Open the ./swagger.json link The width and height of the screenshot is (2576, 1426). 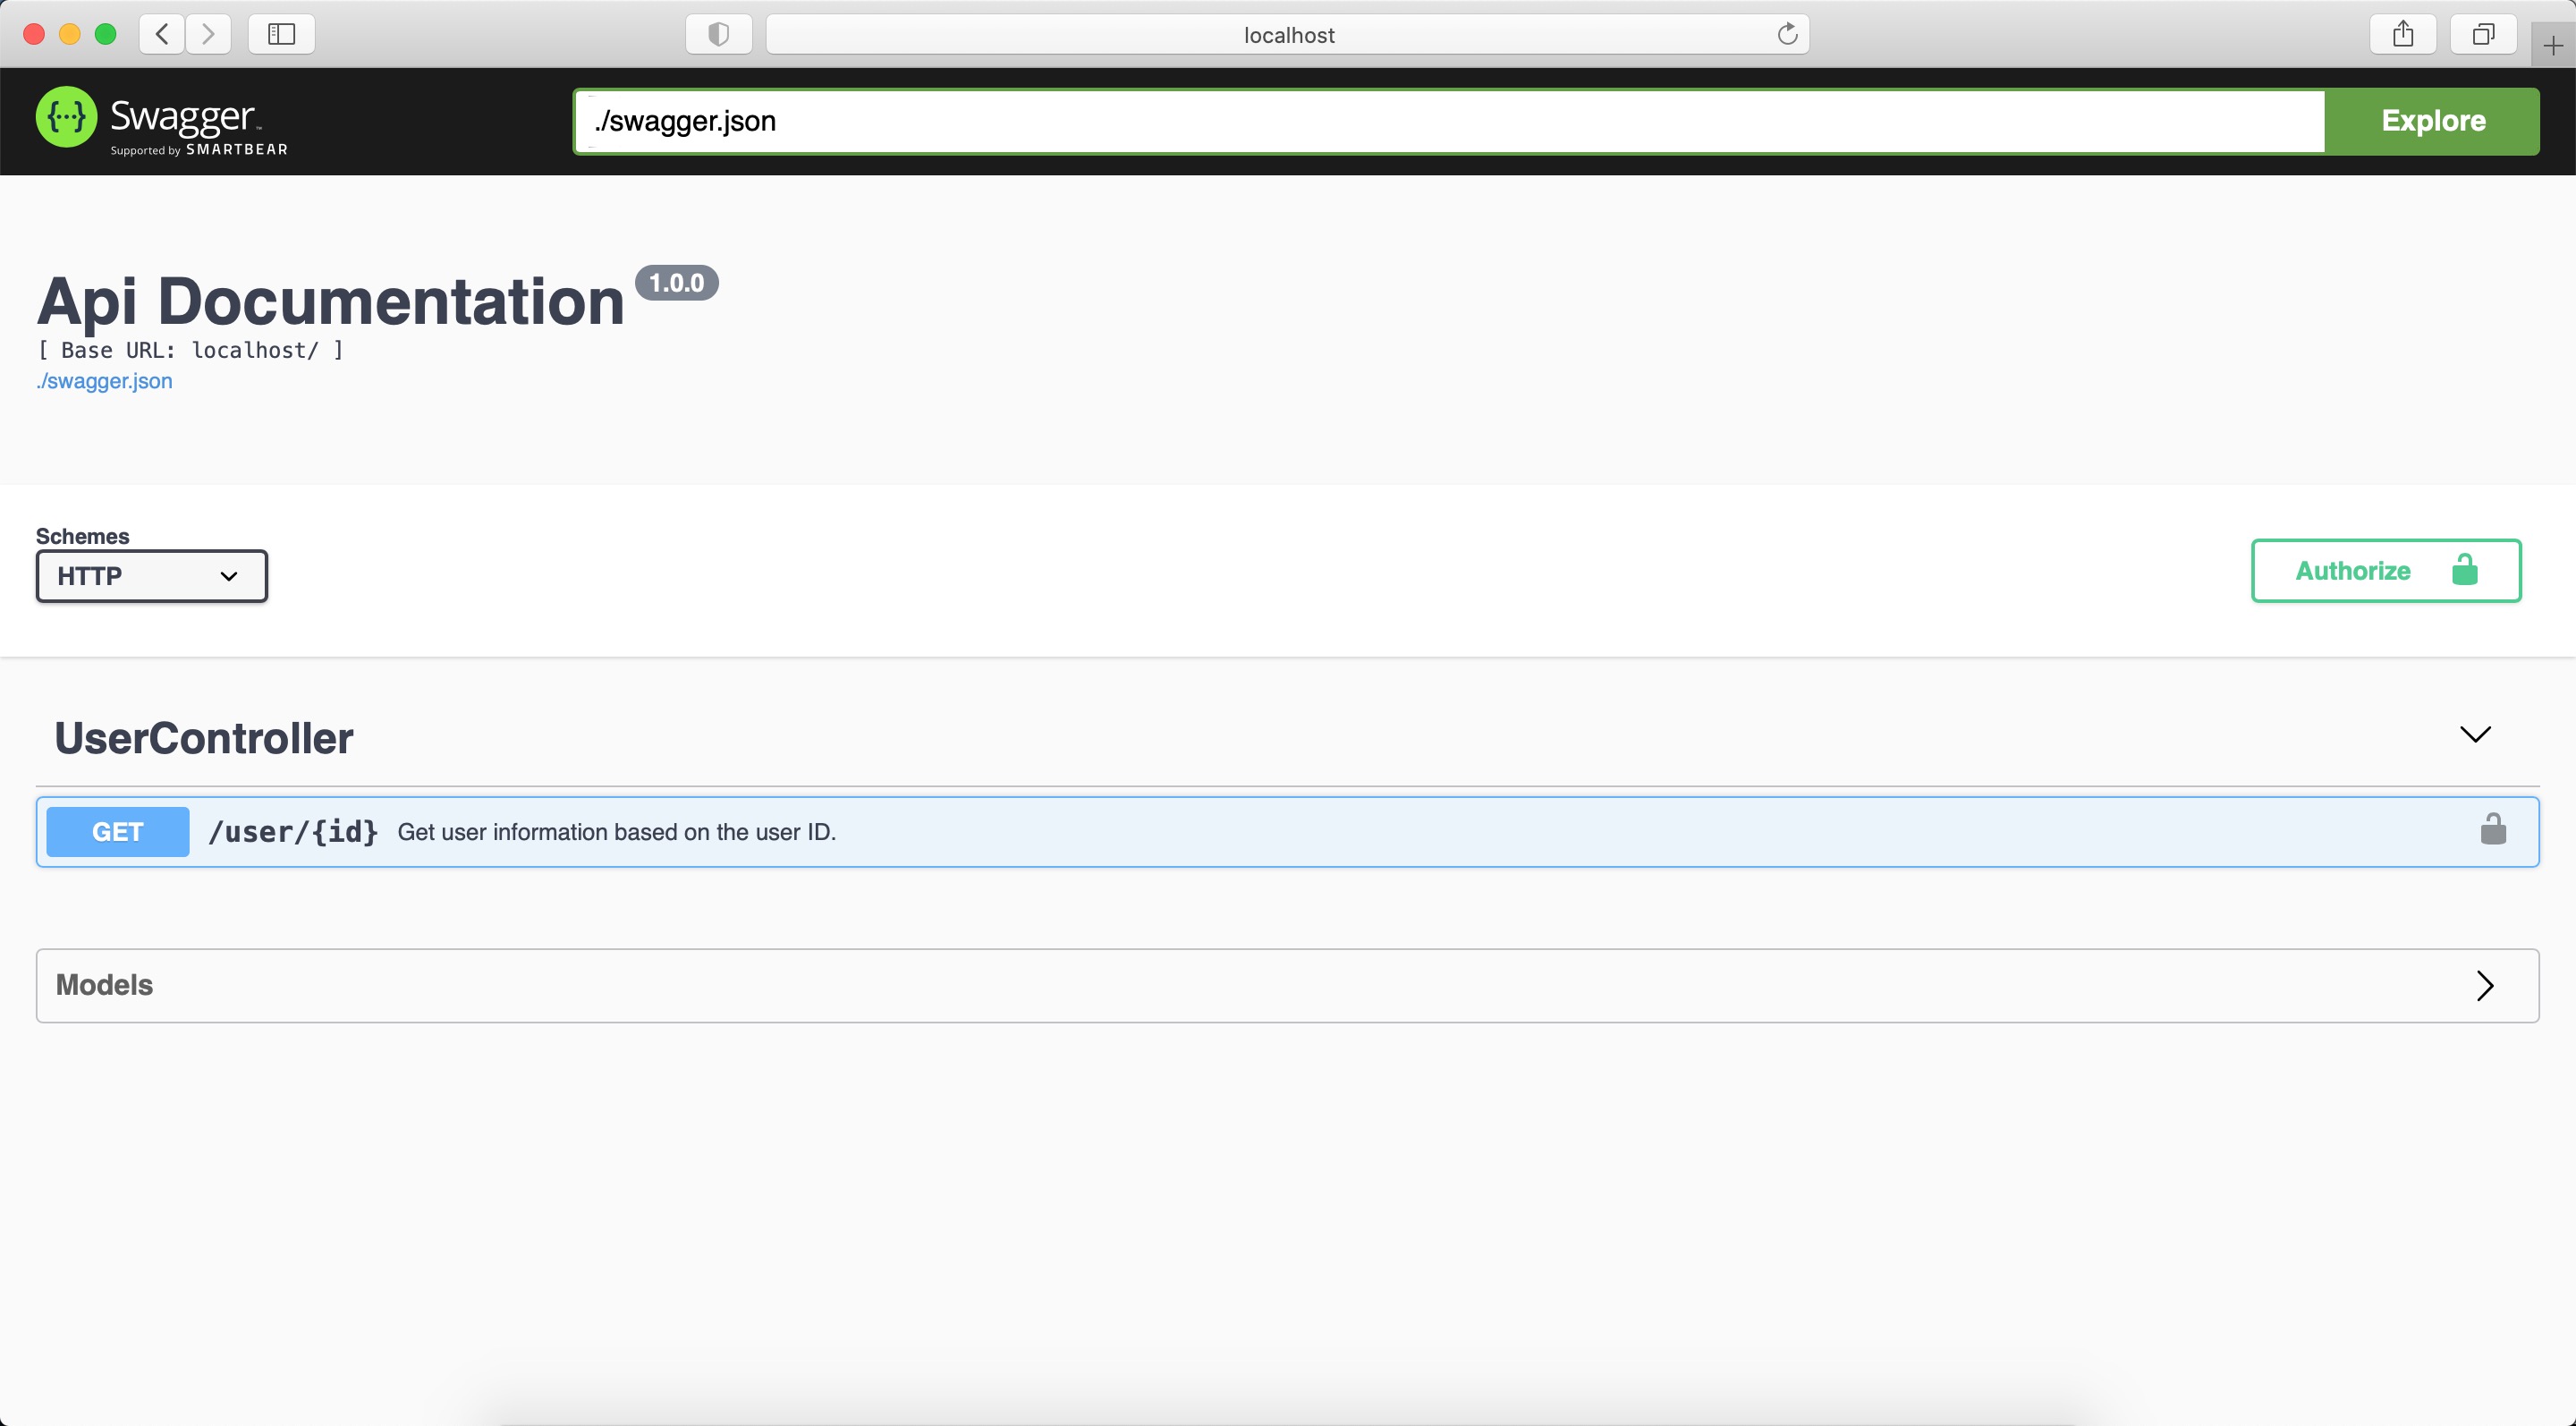coord(104,381)
